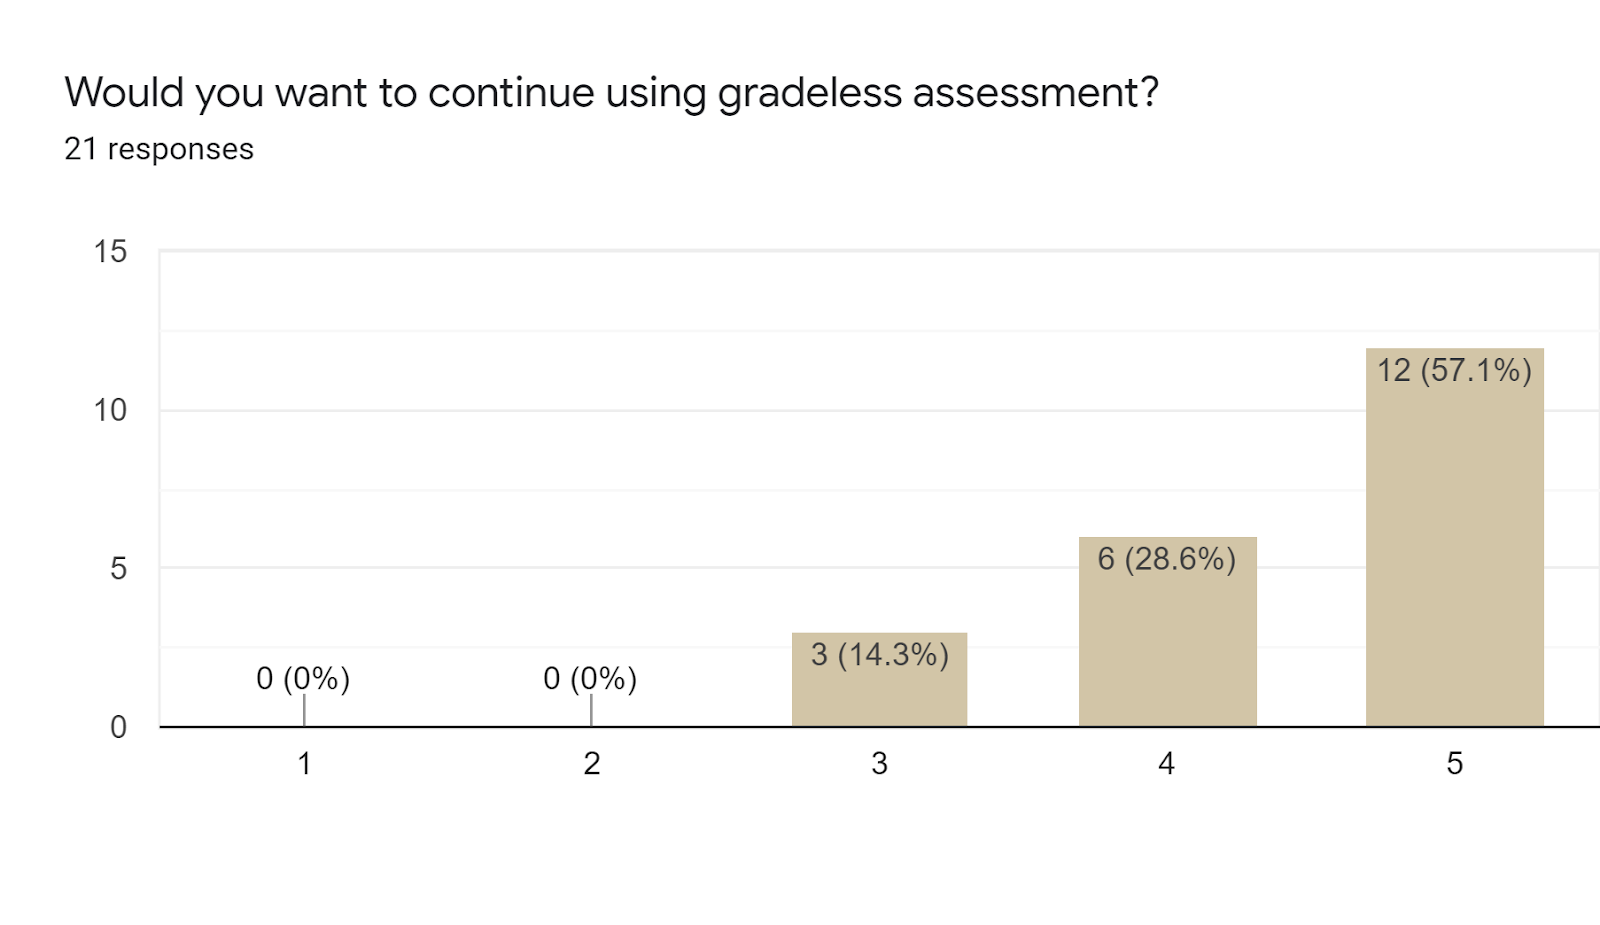This screenshot has width=1600, height=925.
Task: Click the x-axis category label 3
Action: [879, 764]
